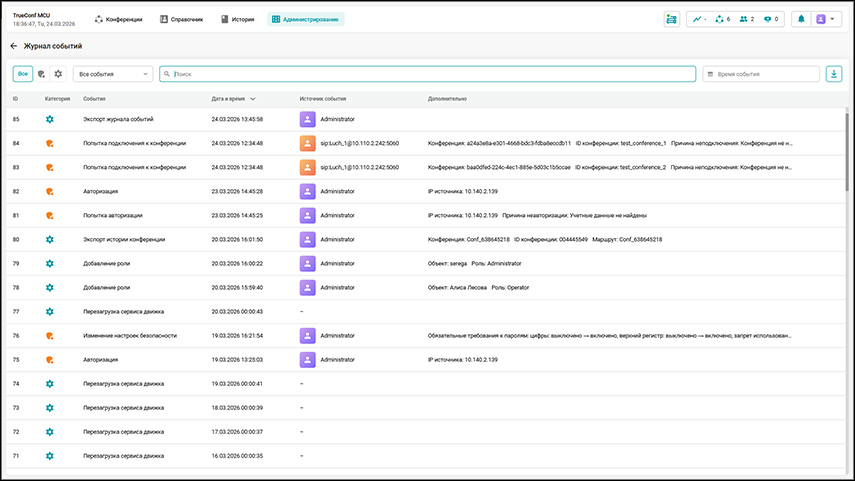Click the server status icon in header
Image resolution: width=855 pixels, height=481 pixels.
click(671, 19)
